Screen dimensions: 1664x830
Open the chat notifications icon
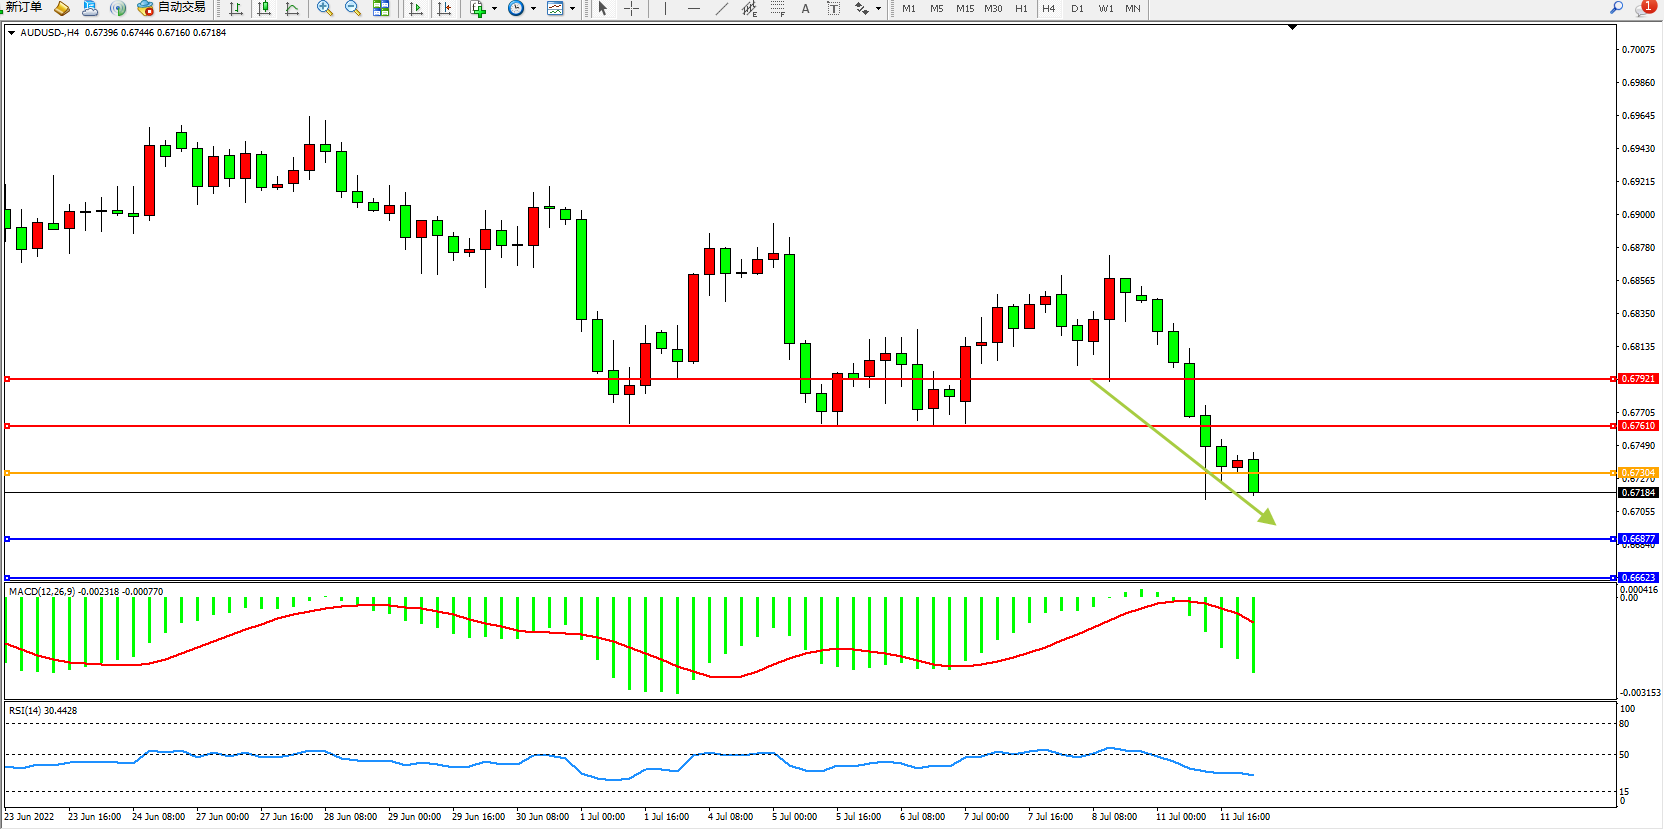1643,8
